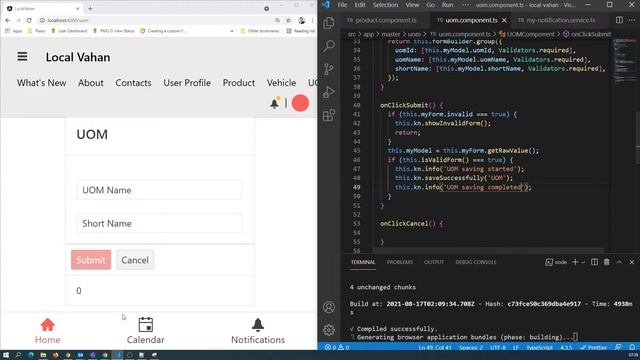Open the Vehicle nav link
This screenshot has height=360, width=640.
click(x=281, y=83)
